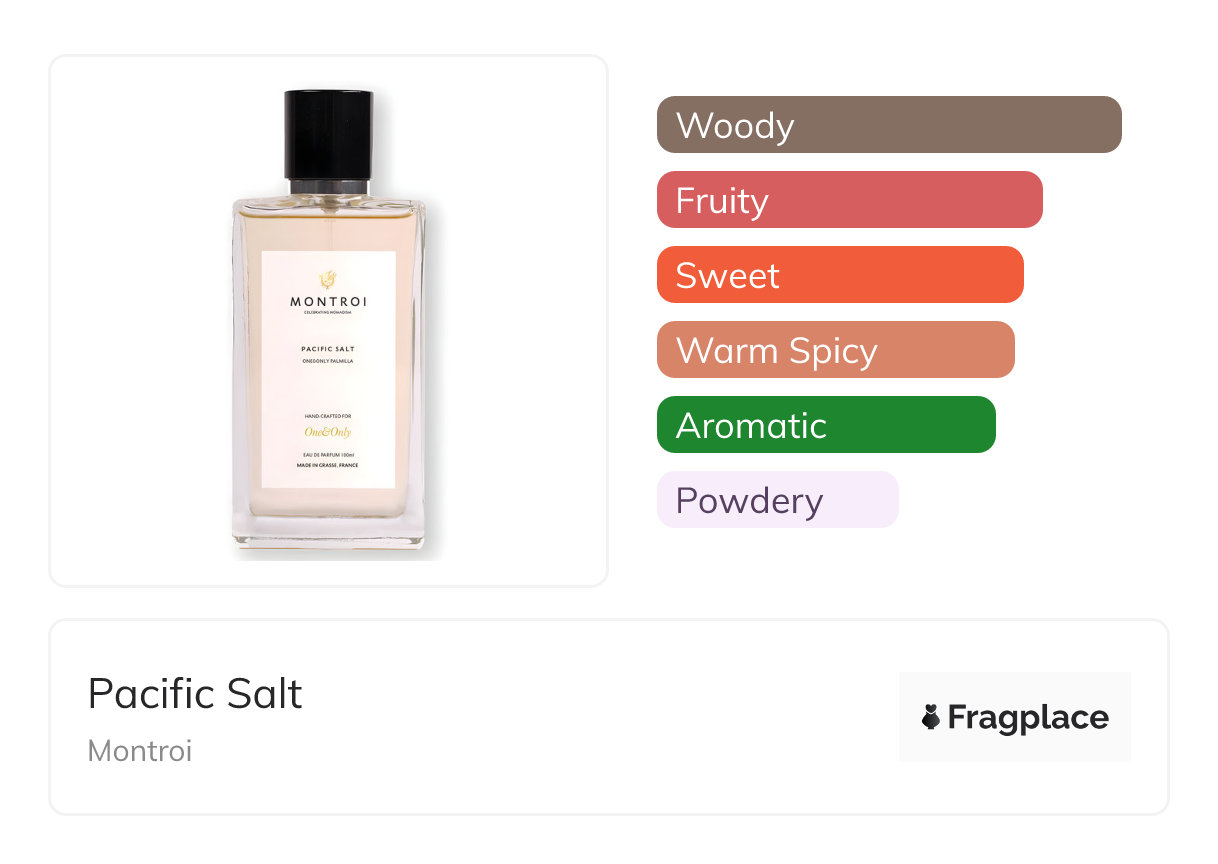Select the Woody accord bar
Image resolution: width=1218 pixels, height=864 pixels.
pos(888,125)
